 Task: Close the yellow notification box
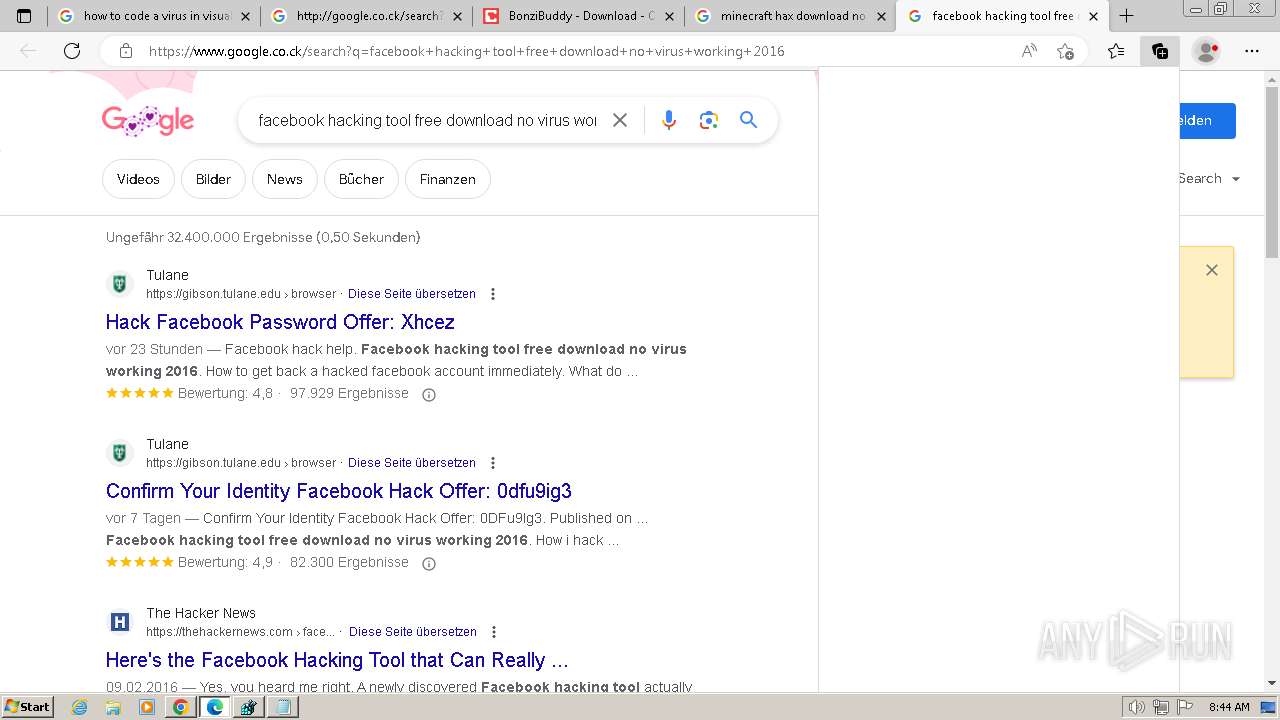click(1212, 270)
